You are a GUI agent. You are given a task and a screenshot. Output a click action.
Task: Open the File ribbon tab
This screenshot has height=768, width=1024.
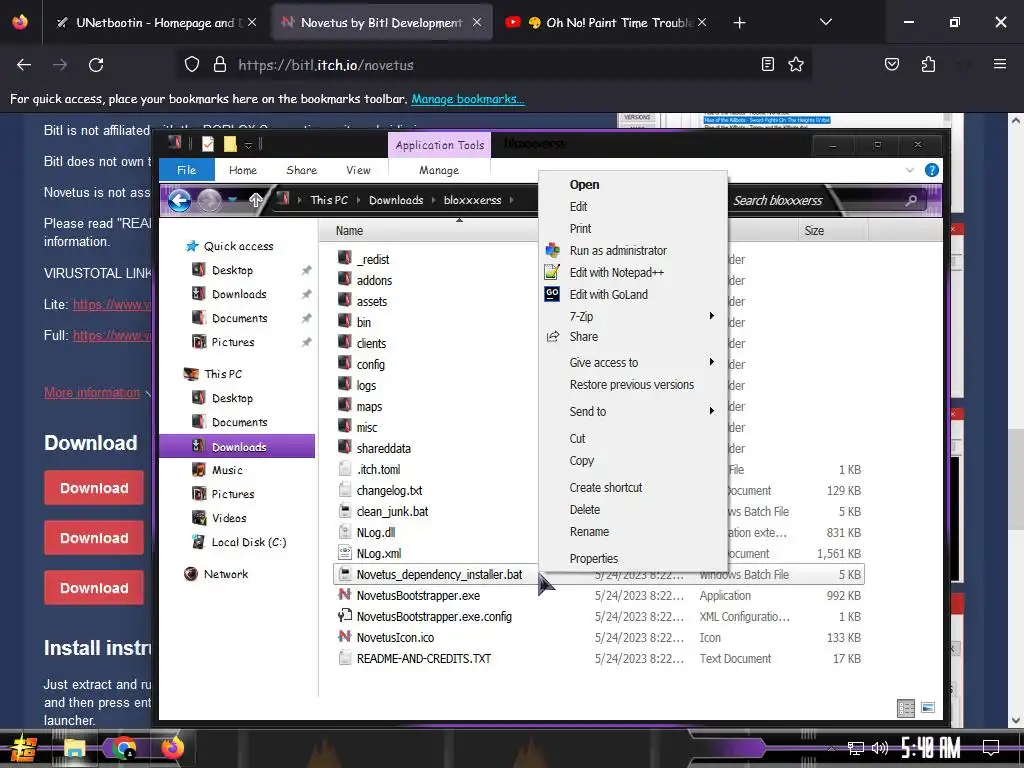pos(186,170)
